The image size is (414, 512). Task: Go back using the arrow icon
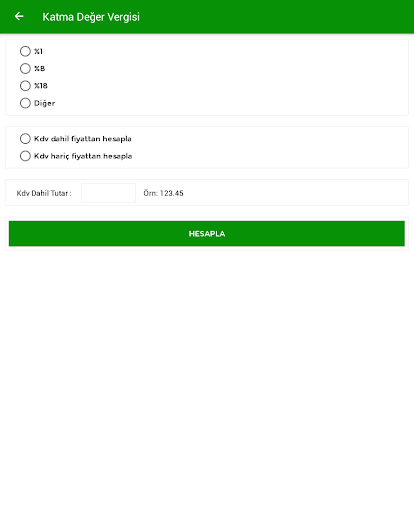point(19,16)
